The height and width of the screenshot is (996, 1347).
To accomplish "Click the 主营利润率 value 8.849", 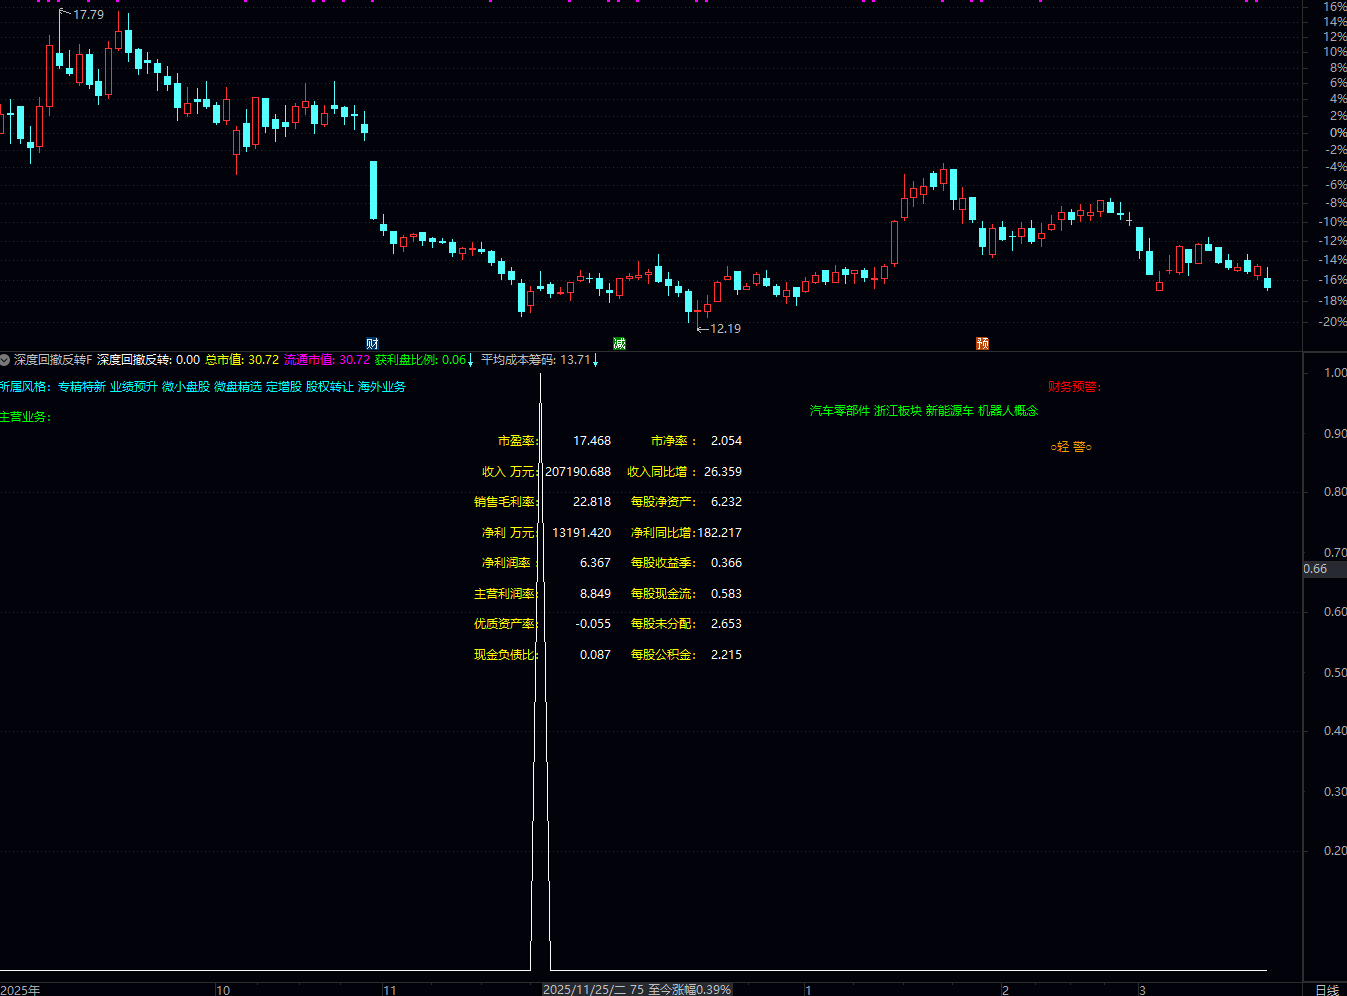I will point(595,594).
